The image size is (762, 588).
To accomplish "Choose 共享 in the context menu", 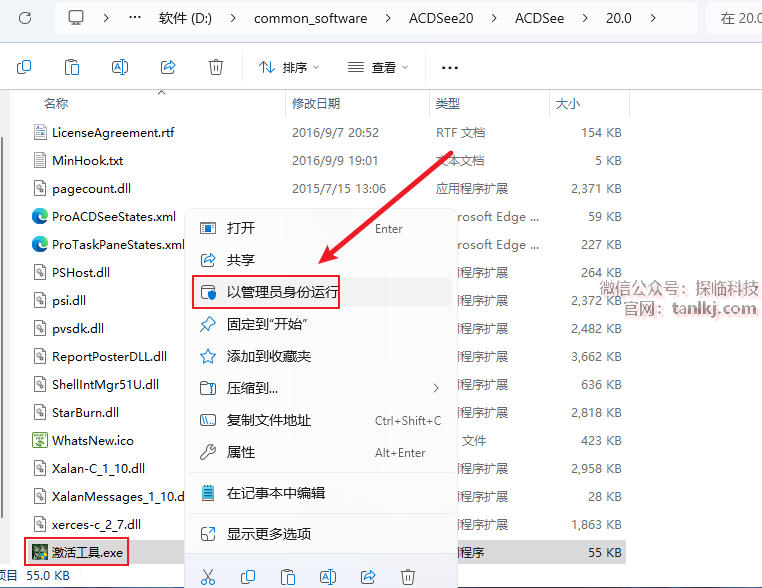I will point(321,260).
